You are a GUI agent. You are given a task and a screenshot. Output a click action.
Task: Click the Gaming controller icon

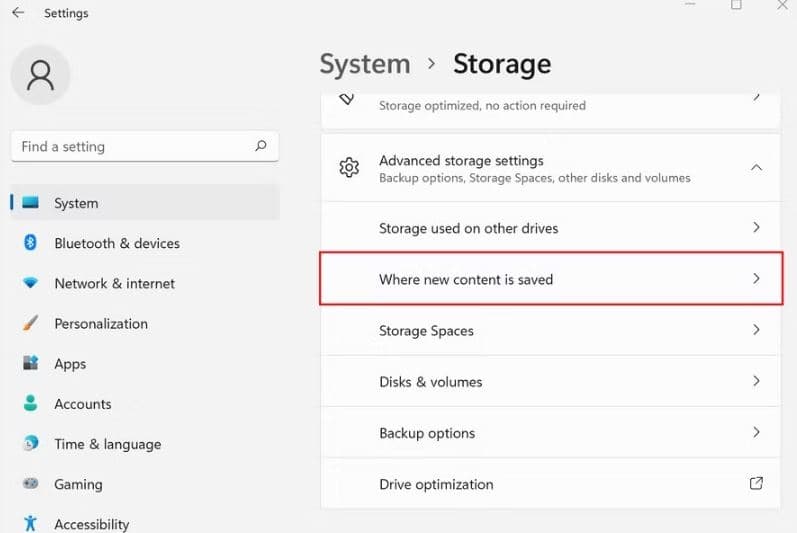(31, 484)
